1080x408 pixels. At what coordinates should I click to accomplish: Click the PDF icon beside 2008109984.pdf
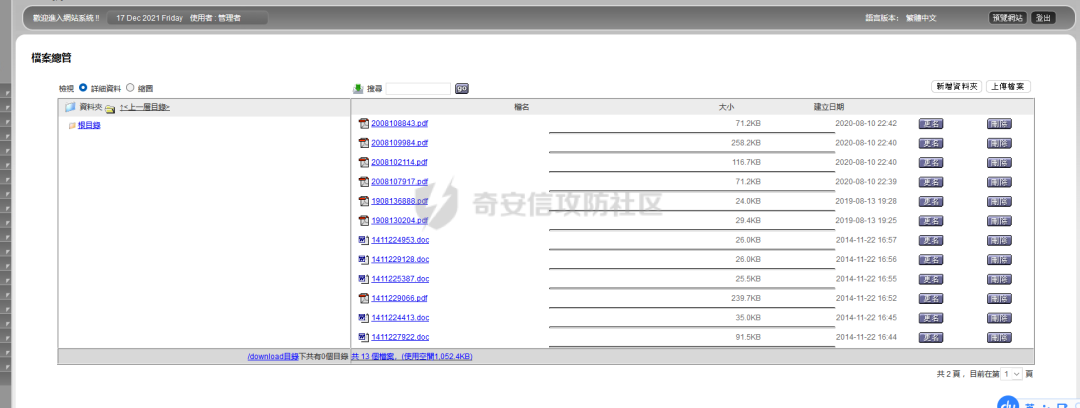point(364,143)
